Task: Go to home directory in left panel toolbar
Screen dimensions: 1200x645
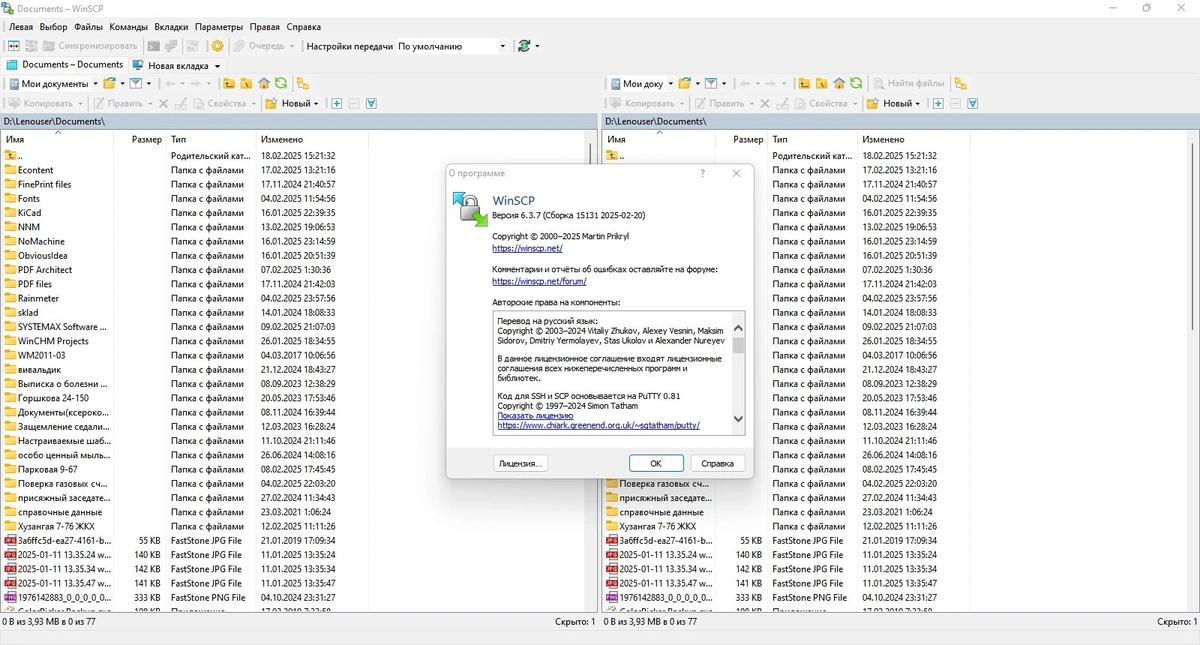Action: 264,84
